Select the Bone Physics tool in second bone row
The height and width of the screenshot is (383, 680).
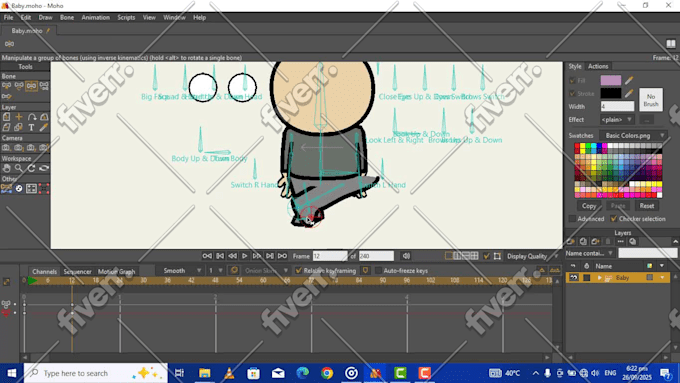7,97
